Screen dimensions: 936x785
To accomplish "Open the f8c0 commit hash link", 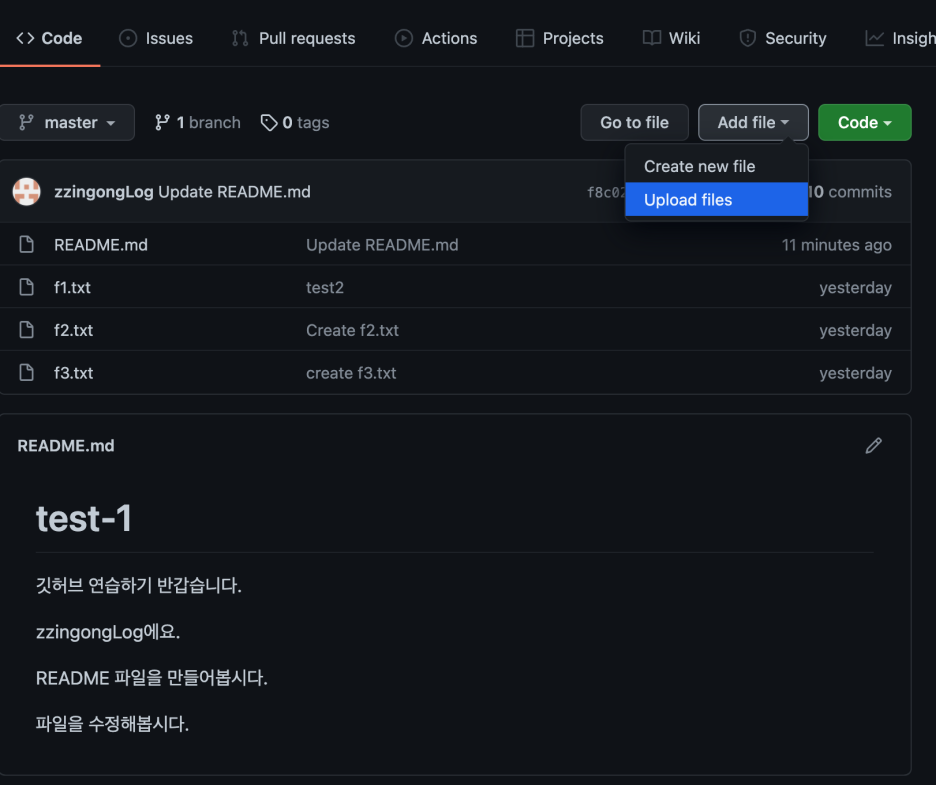I will [606, 192].
